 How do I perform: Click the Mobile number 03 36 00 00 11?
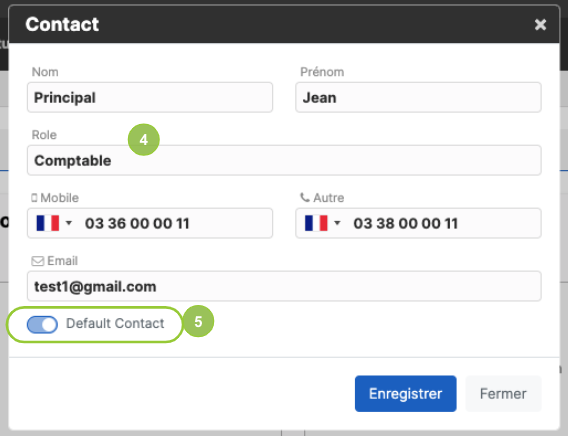(137, 223)
